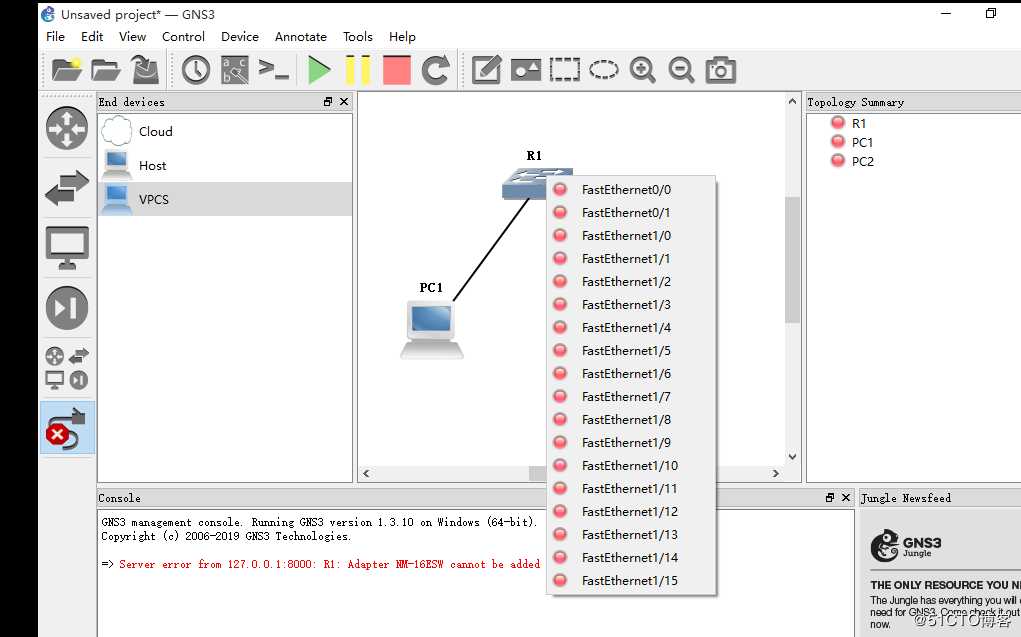1021x637 pixels.
Task: Open console for all devices
Action: 273,69
